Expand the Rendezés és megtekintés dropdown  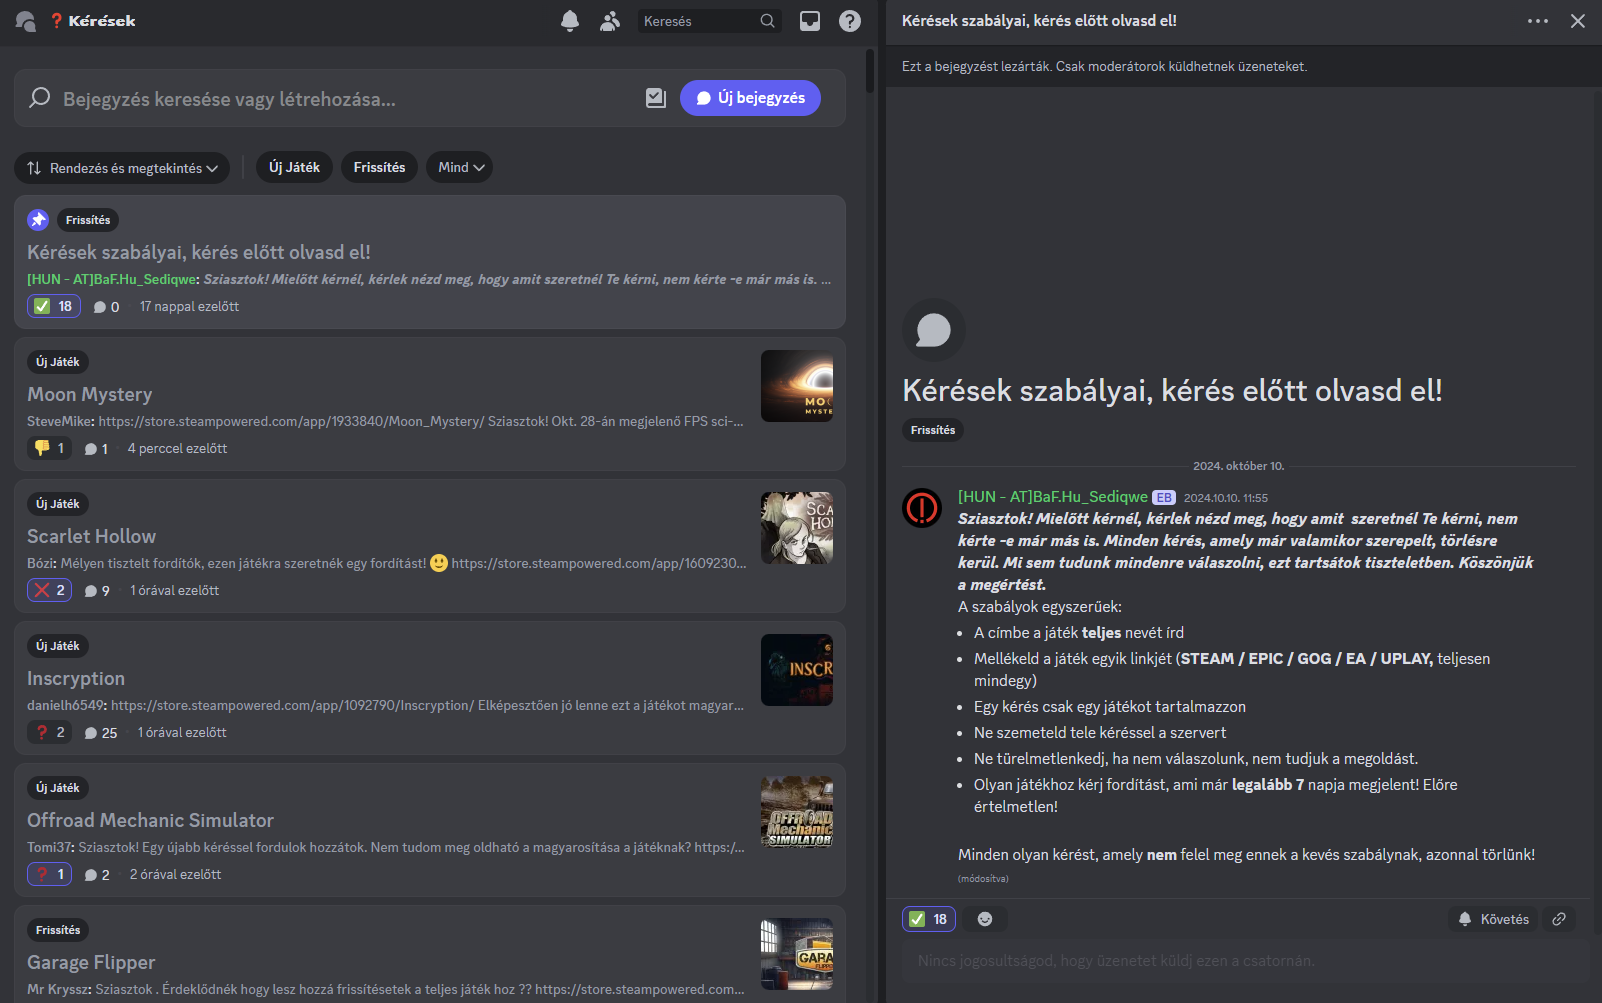(122, 168)
